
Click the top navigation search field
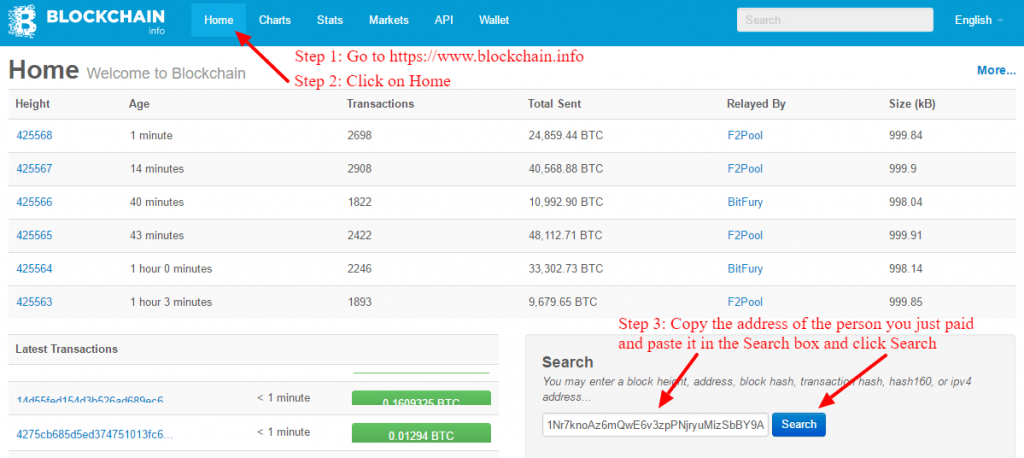point(834,20)
